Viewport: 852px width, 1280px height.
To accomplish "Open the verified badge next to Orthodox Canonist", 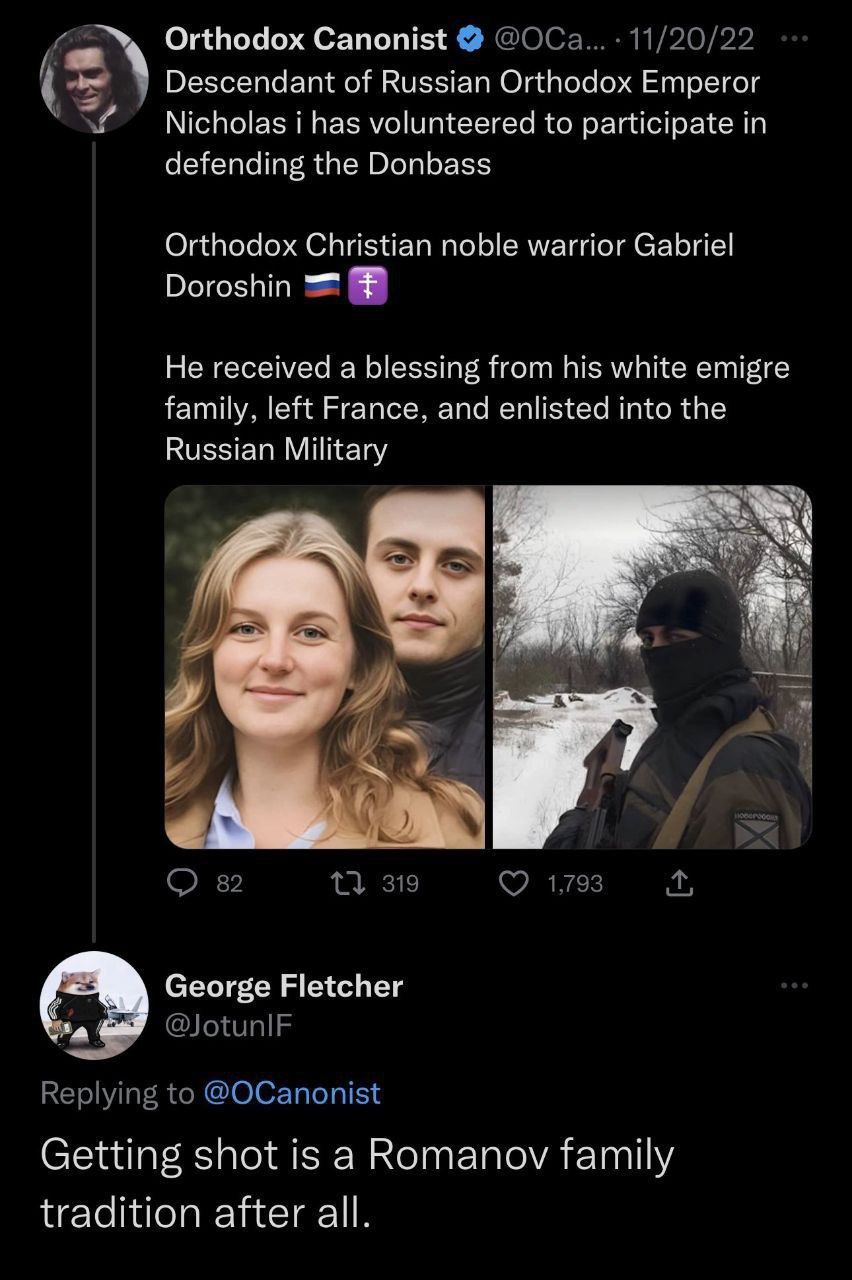I will point(467,40).
